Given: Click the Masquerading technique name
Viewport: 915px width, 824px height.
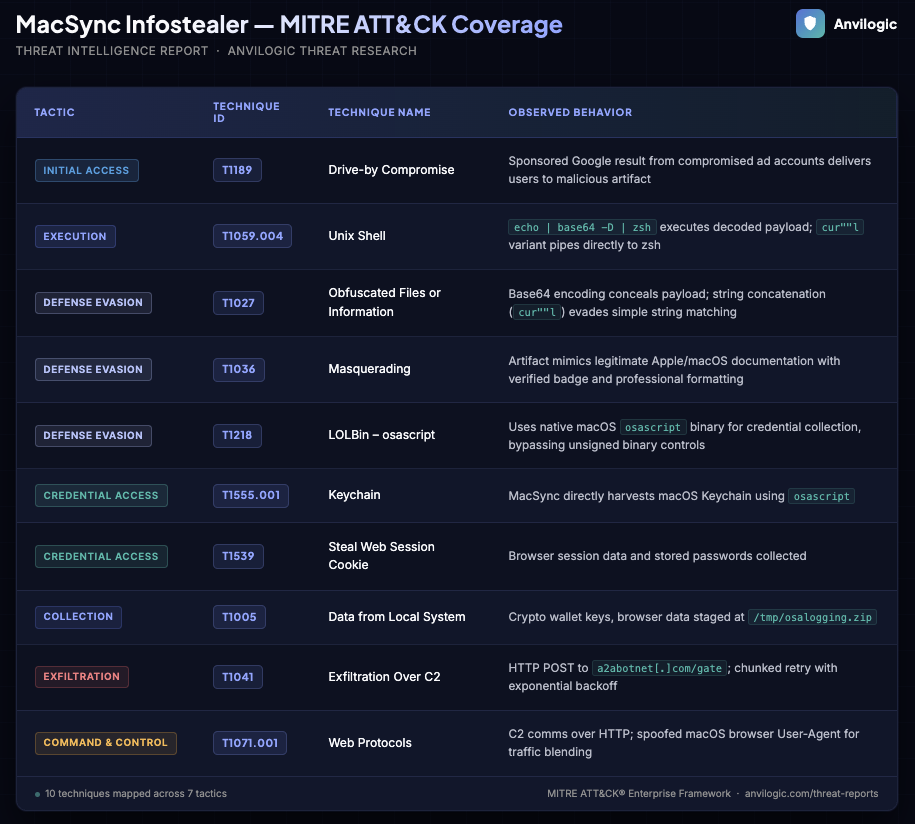Looking at the screenshot, I should (369, 369).
